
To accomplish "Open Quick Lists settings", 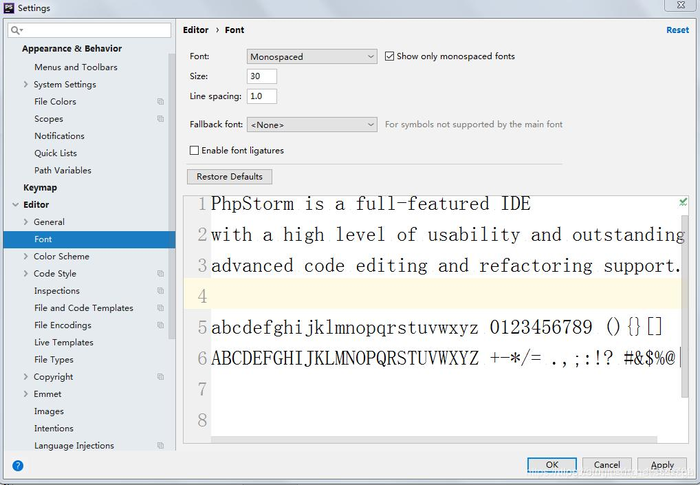I will [55, 153].
